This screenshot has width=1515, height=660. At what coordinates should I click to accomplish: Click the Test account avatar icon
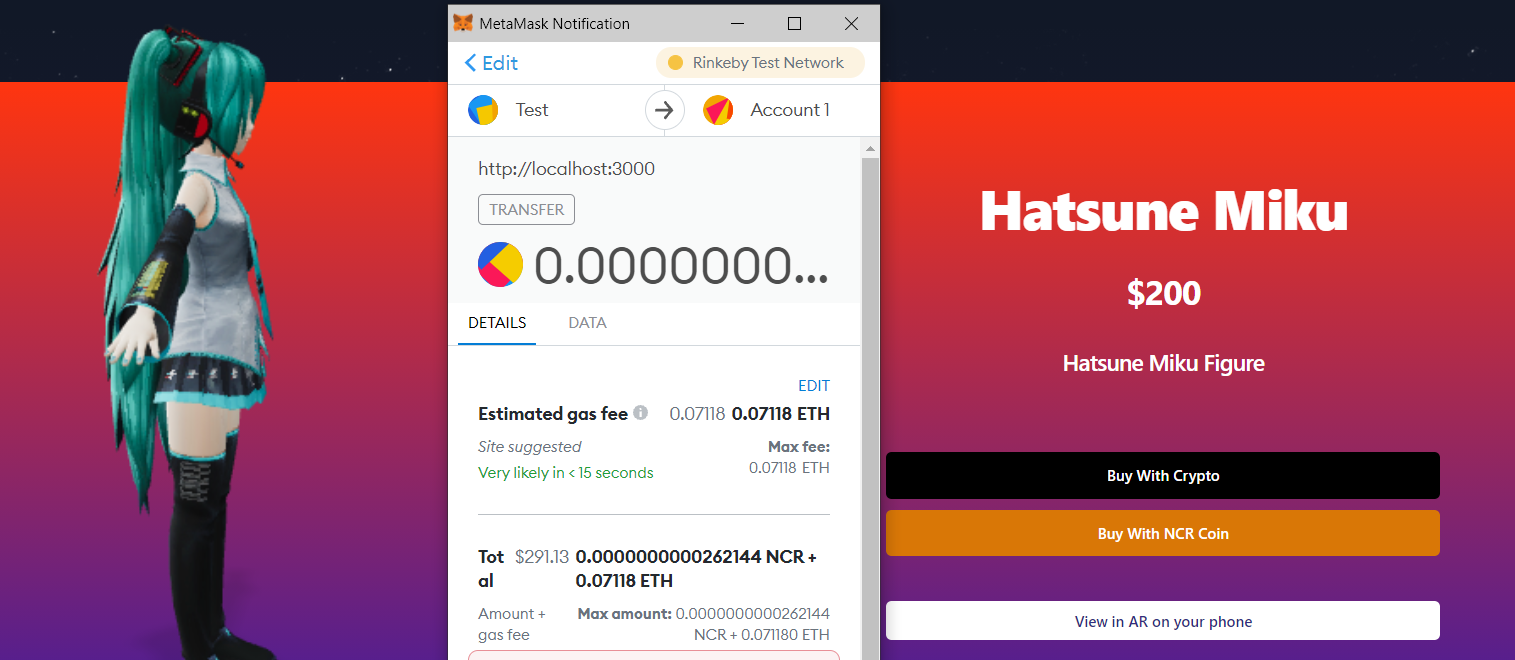(x=483, y=110)
